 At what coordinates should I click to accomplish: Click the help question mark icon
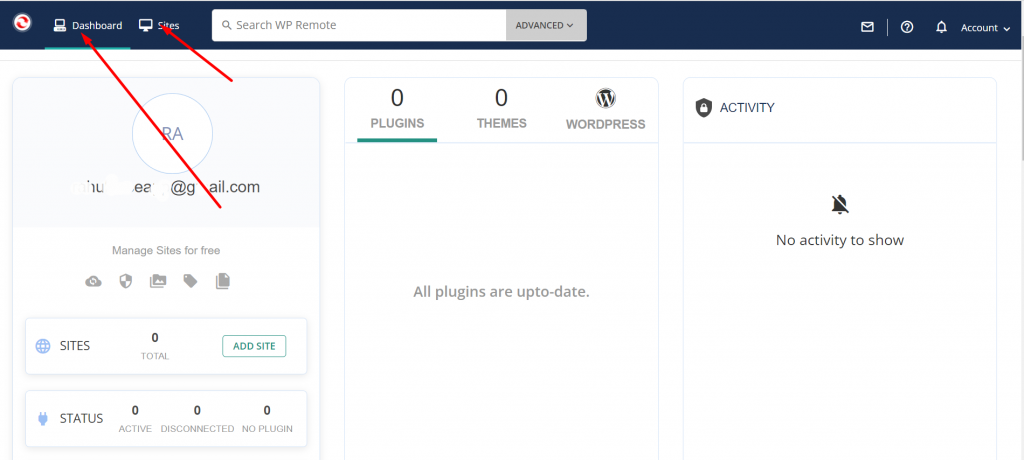906,27
